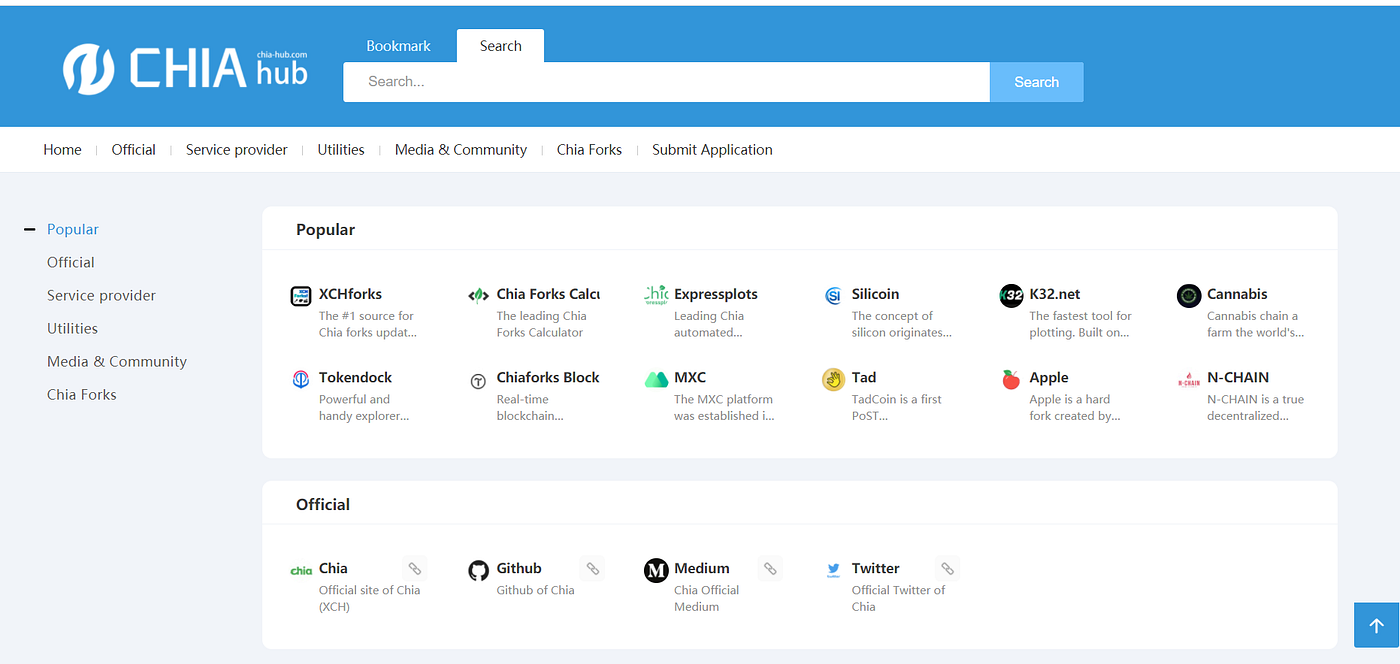Click the link icon beside Github

point(593,568)
